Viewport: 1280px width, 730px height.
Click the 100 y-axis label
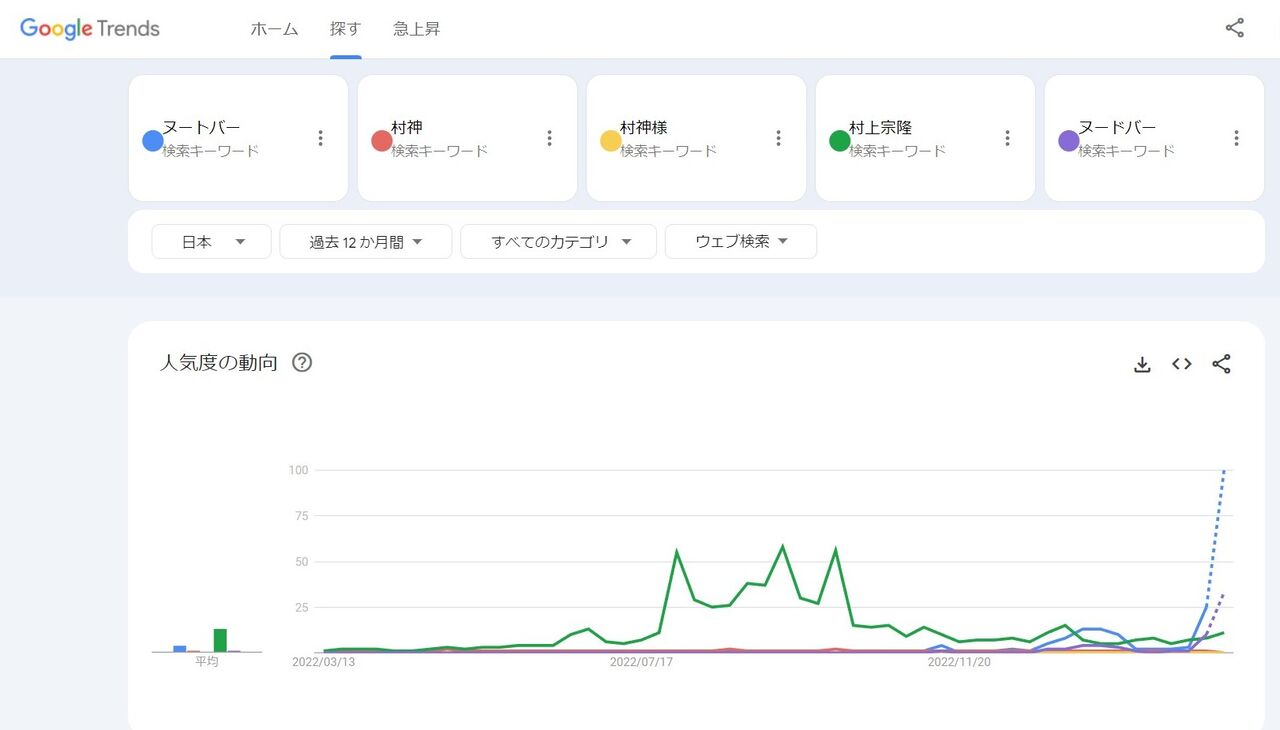coord(298,470)
